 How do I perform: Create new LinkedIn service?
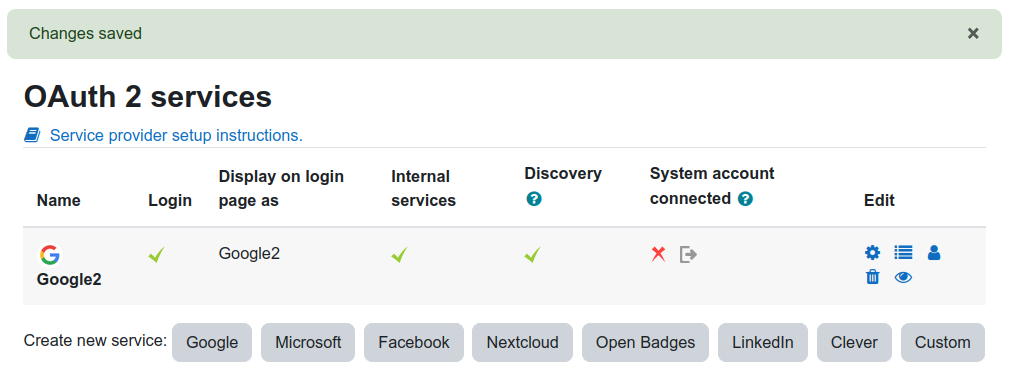(x=763, y=342)
